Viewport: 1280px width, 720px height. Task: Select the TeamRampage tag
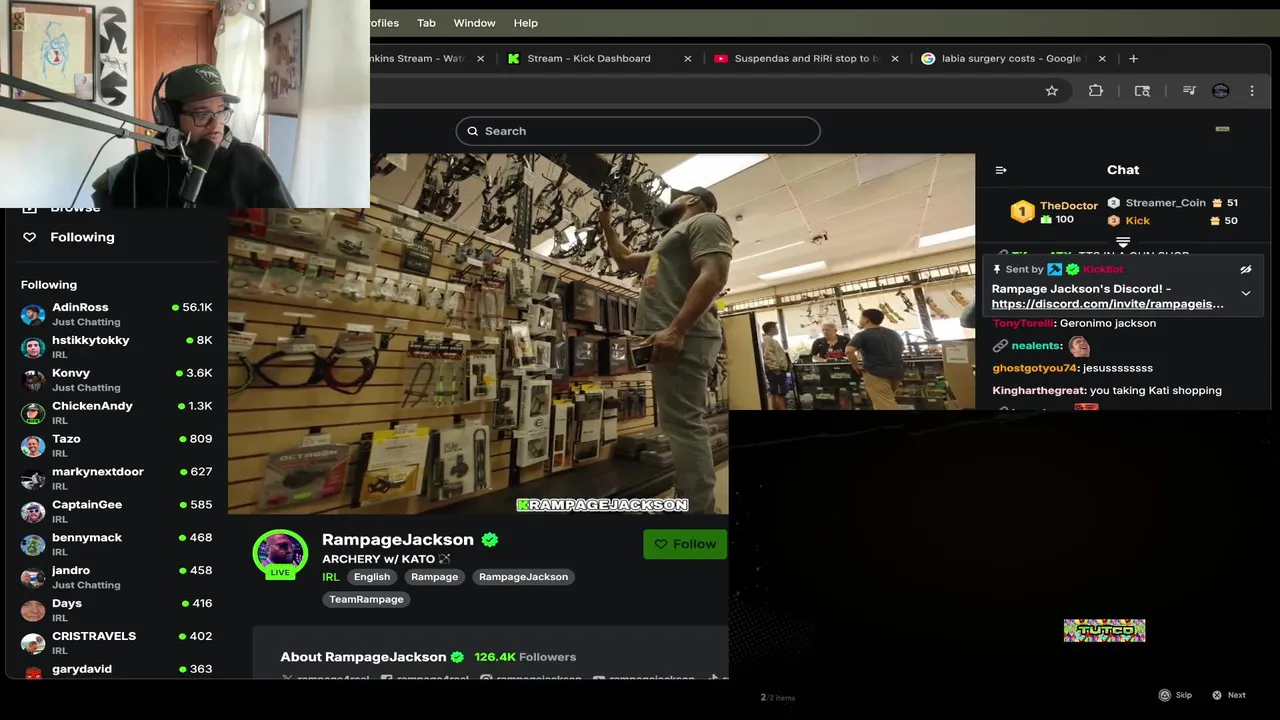click(x=366, y=600)
